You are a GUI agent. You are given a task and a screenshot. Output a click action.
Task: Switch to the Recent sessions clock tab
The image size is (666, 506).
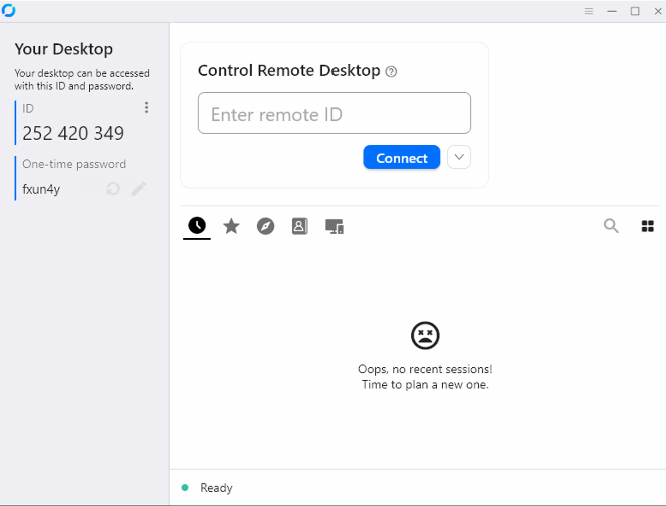(197, 226)
